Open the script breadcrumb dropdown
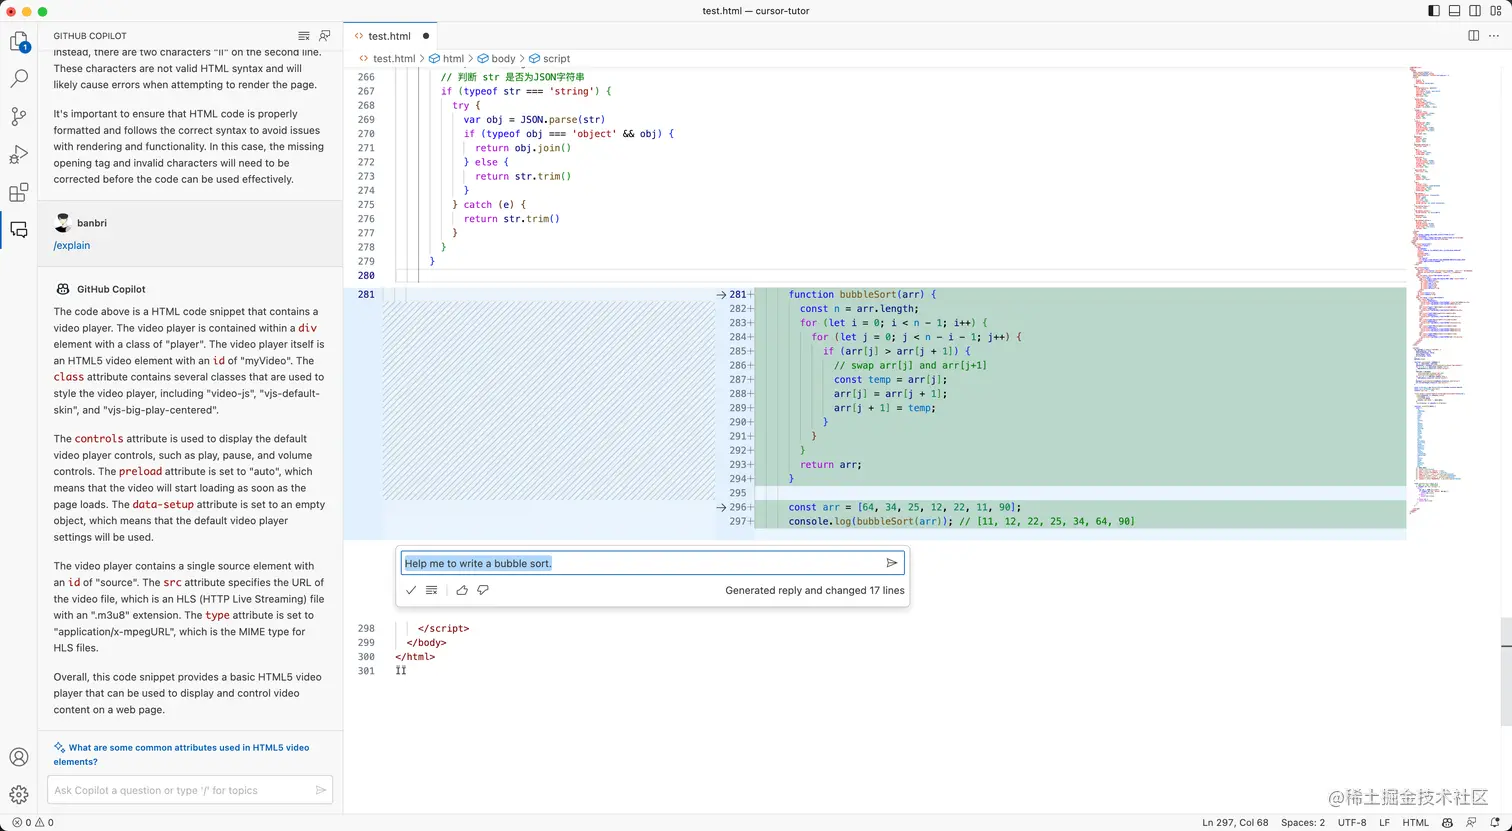The width and height of the screenshot is (1512, 831). pos(549,59)
